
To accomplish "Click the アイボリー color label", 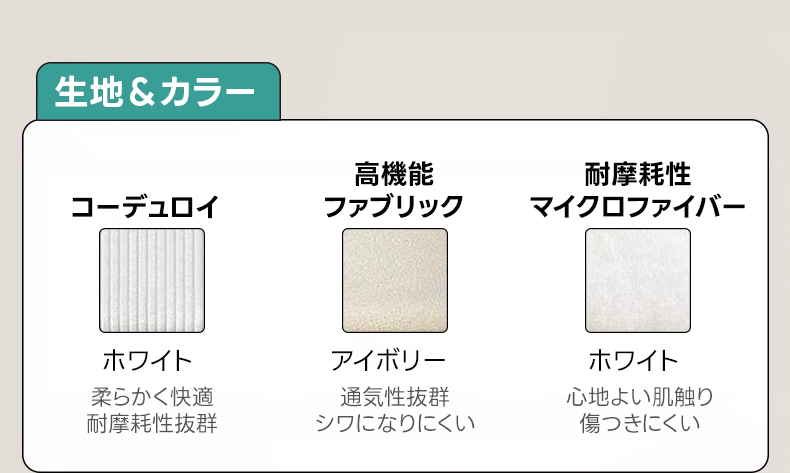I will point(388,360).
